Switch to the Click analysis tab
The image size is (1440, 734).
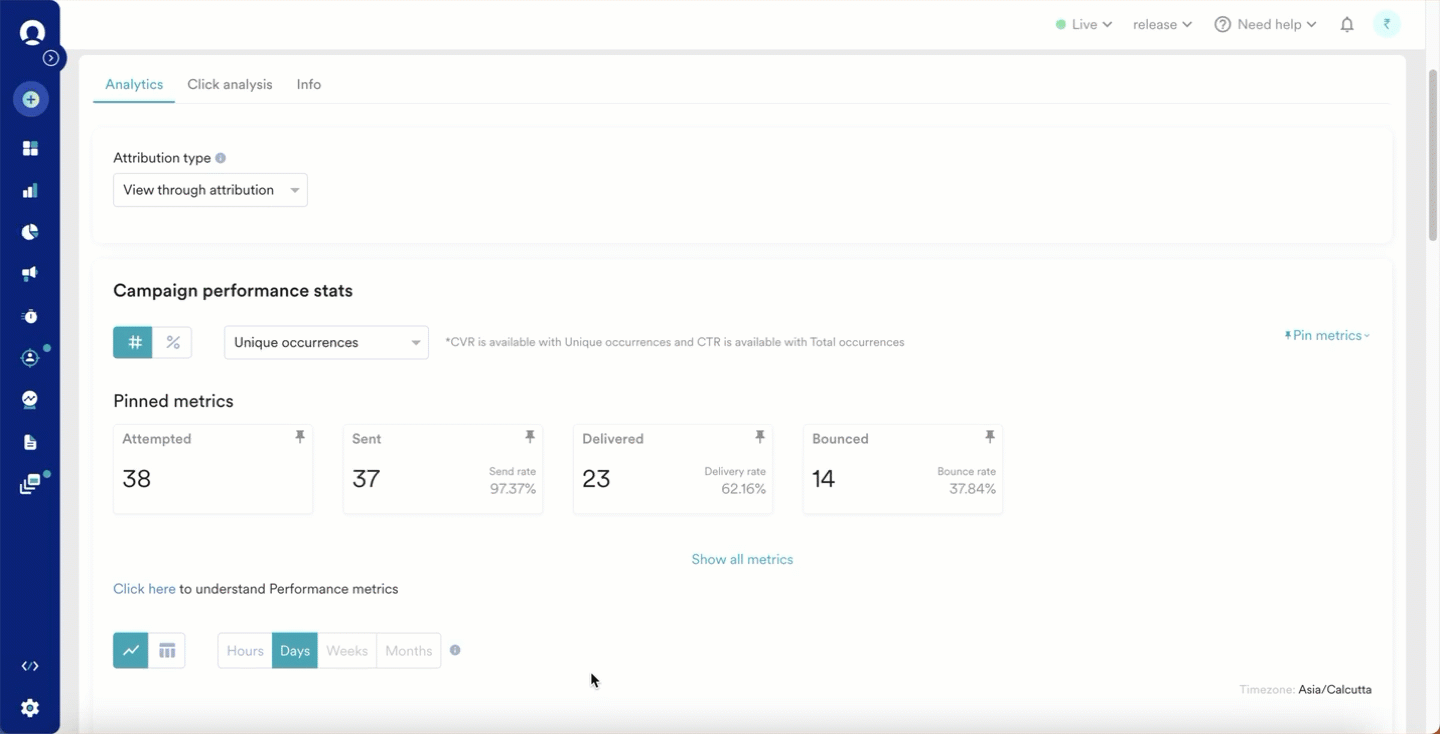[x=230, y=84]
